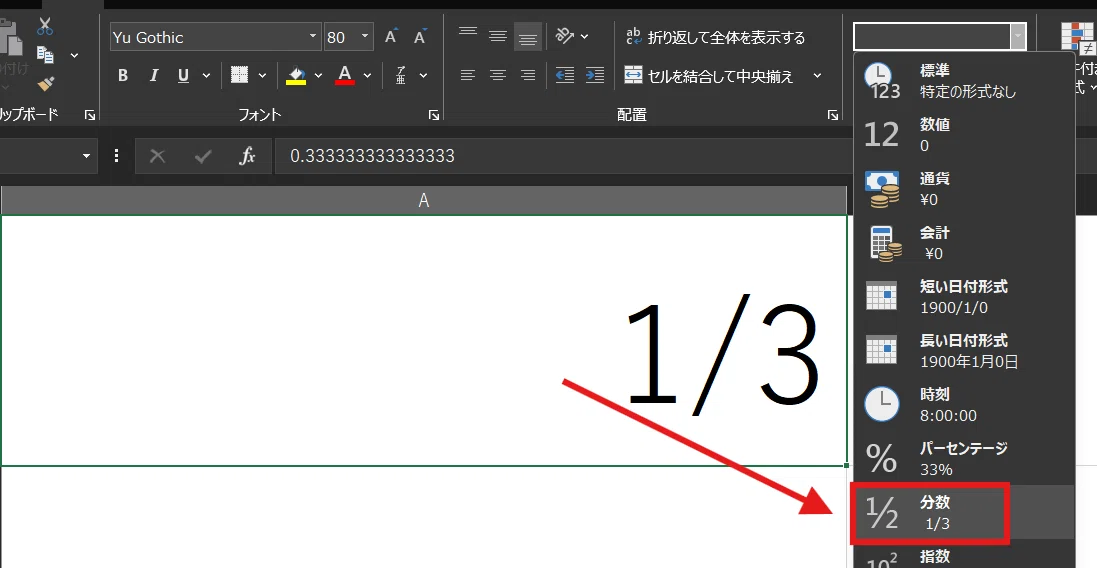This screenshot has height=568, width=1097.
Task: Choose 会計 accounting format
Action: tap(963, 243)
